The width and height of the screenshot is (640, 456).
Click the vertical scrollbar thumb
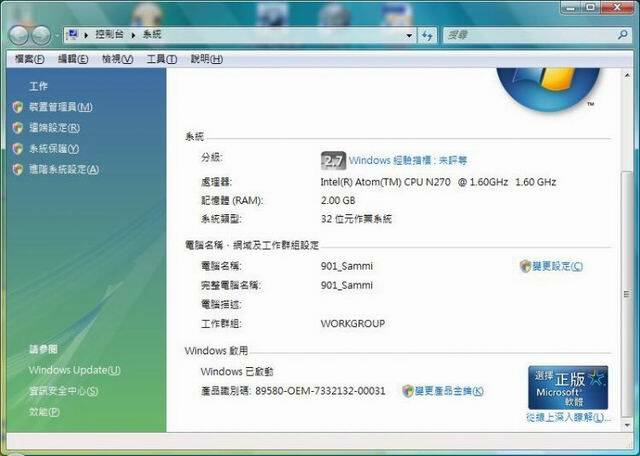tap(627, 294)
